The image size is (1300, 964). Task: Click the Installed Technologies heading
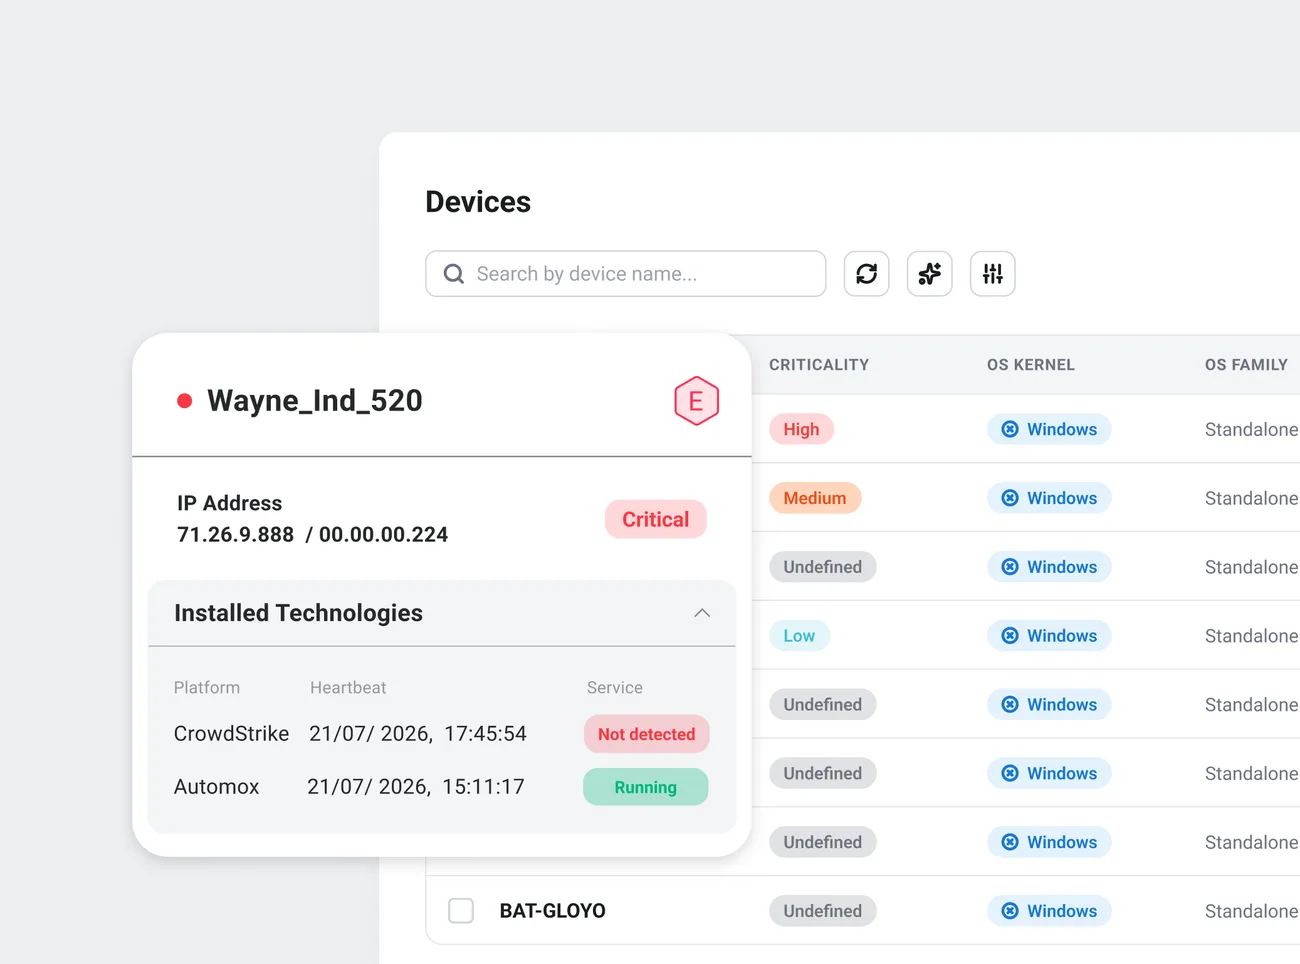299,613
